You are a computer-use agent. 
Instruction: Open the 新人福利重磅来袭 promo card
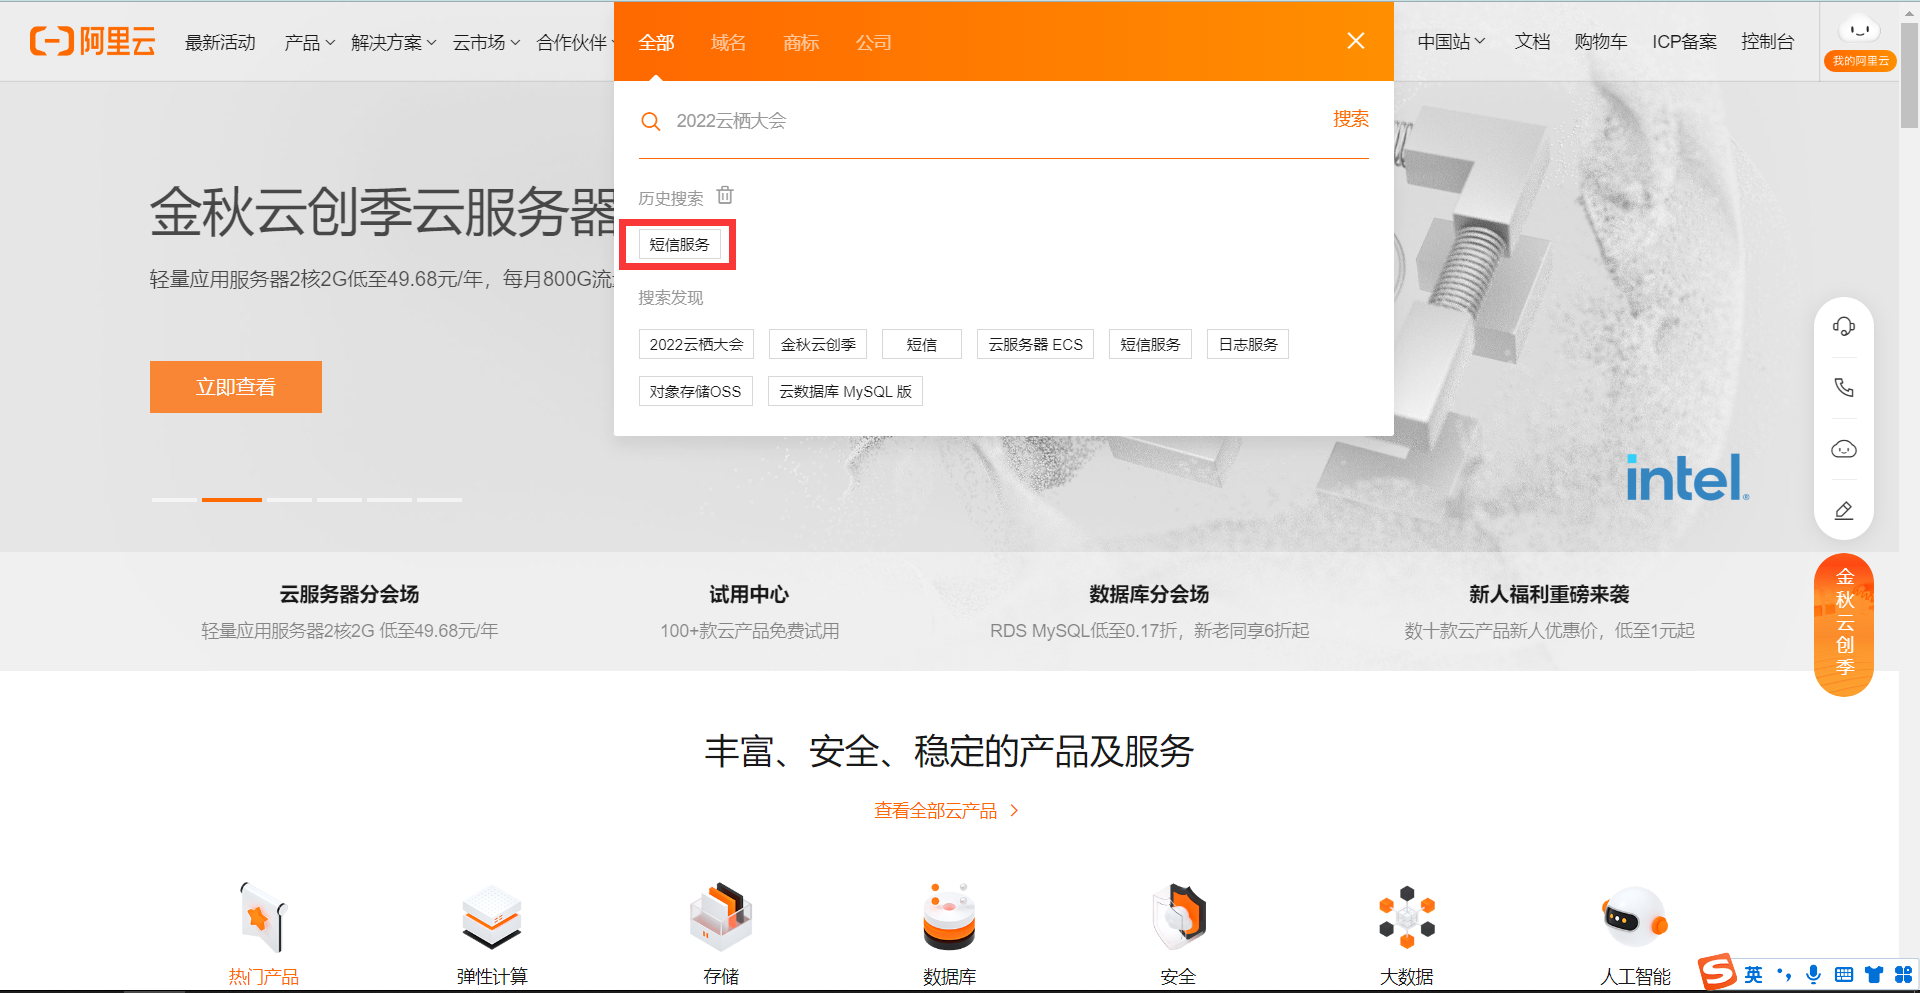[1550, 611]
